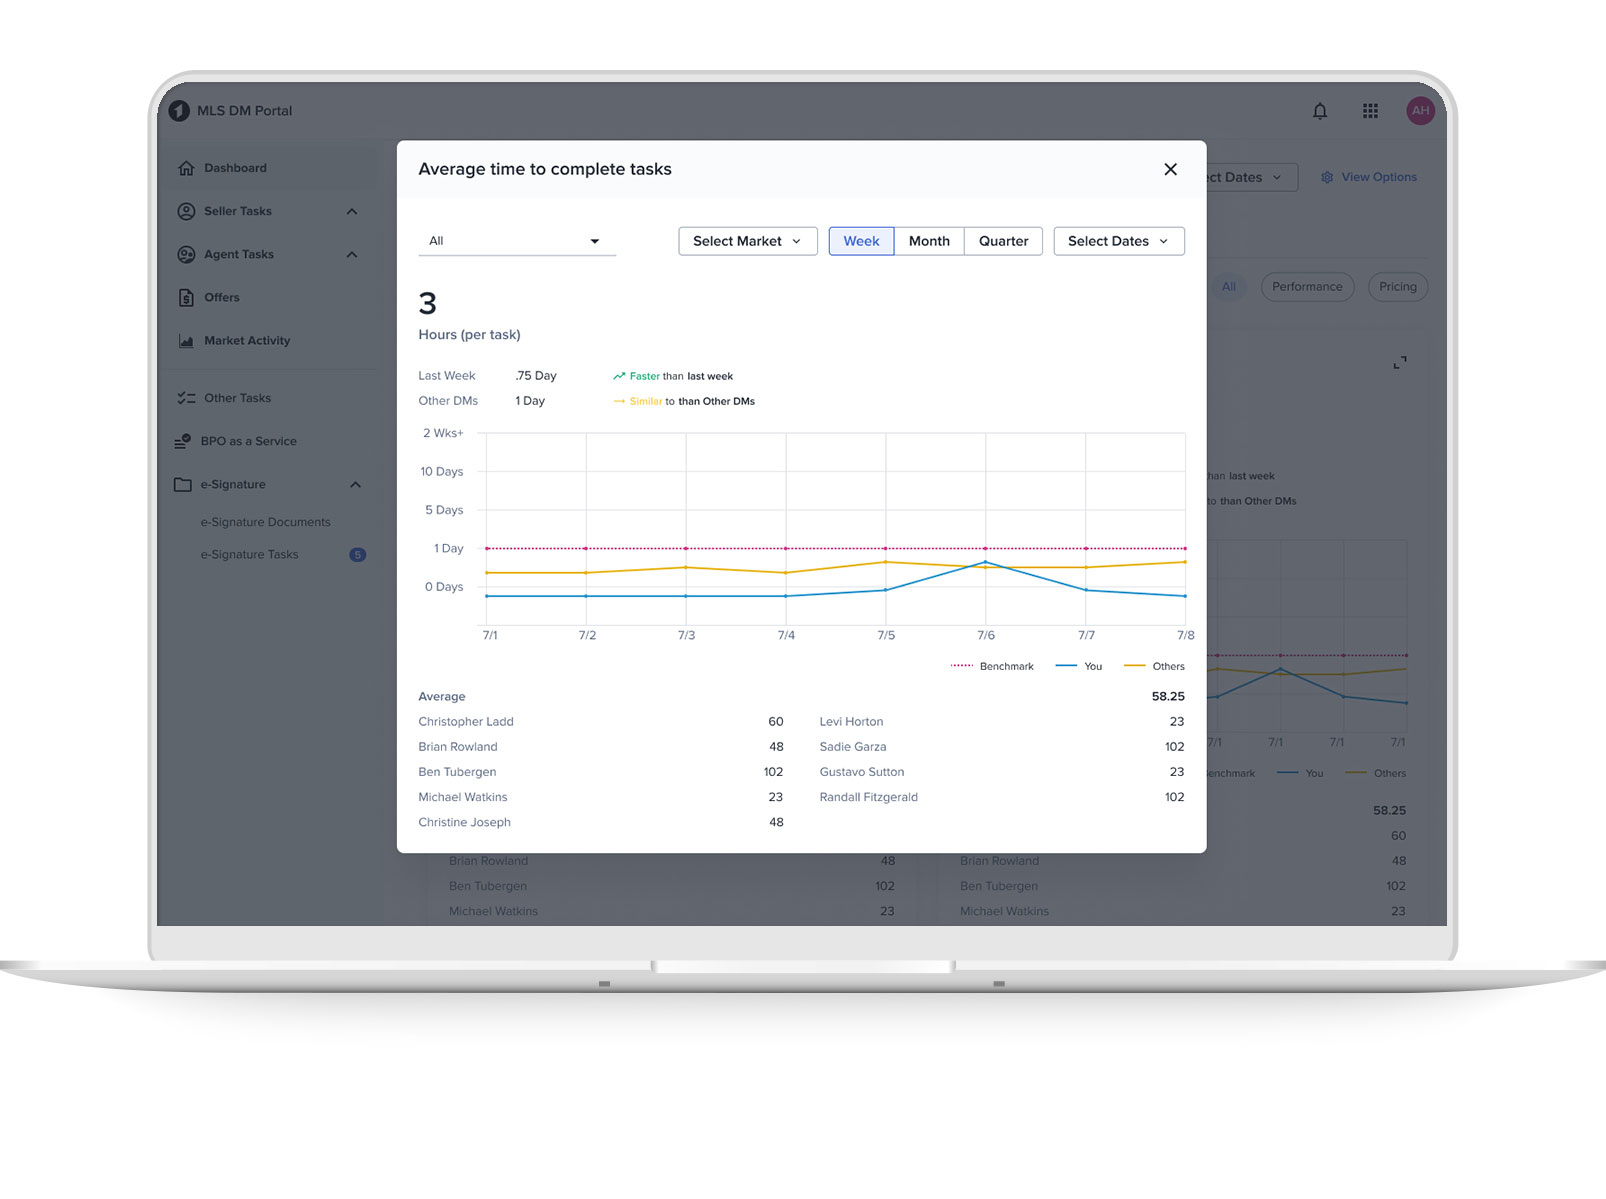Switch to Quarter time range
This screenshot has width=1606, height=1199.
tap(1003, 241)
